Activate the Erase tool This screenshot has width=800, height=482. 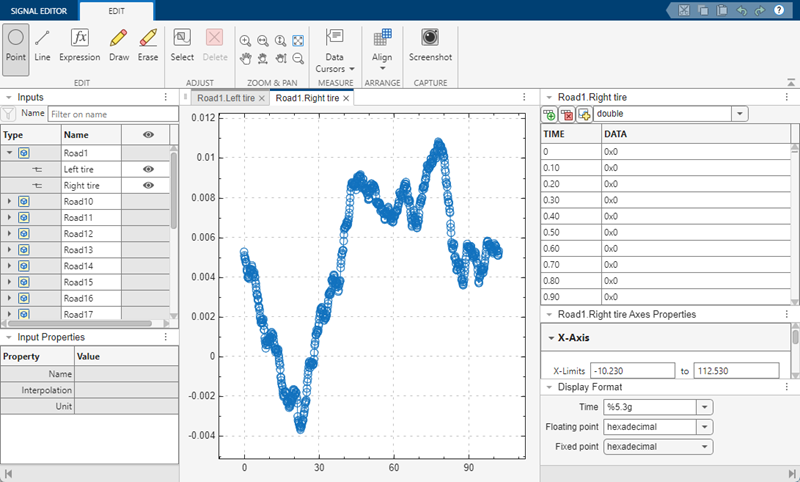pos(148,46)
